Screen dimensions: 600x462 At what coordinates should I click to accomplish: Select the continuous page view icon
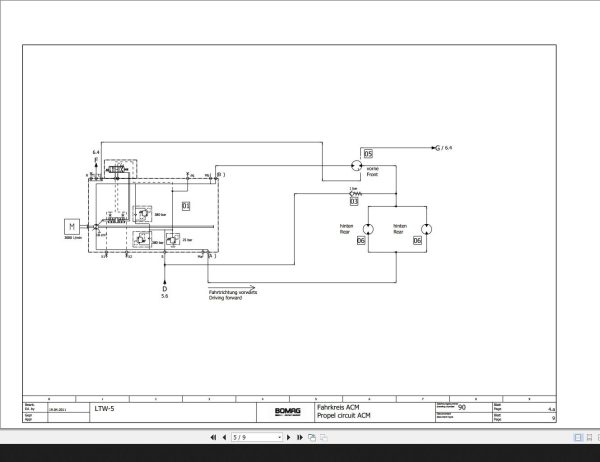click(x=589, y=437)
